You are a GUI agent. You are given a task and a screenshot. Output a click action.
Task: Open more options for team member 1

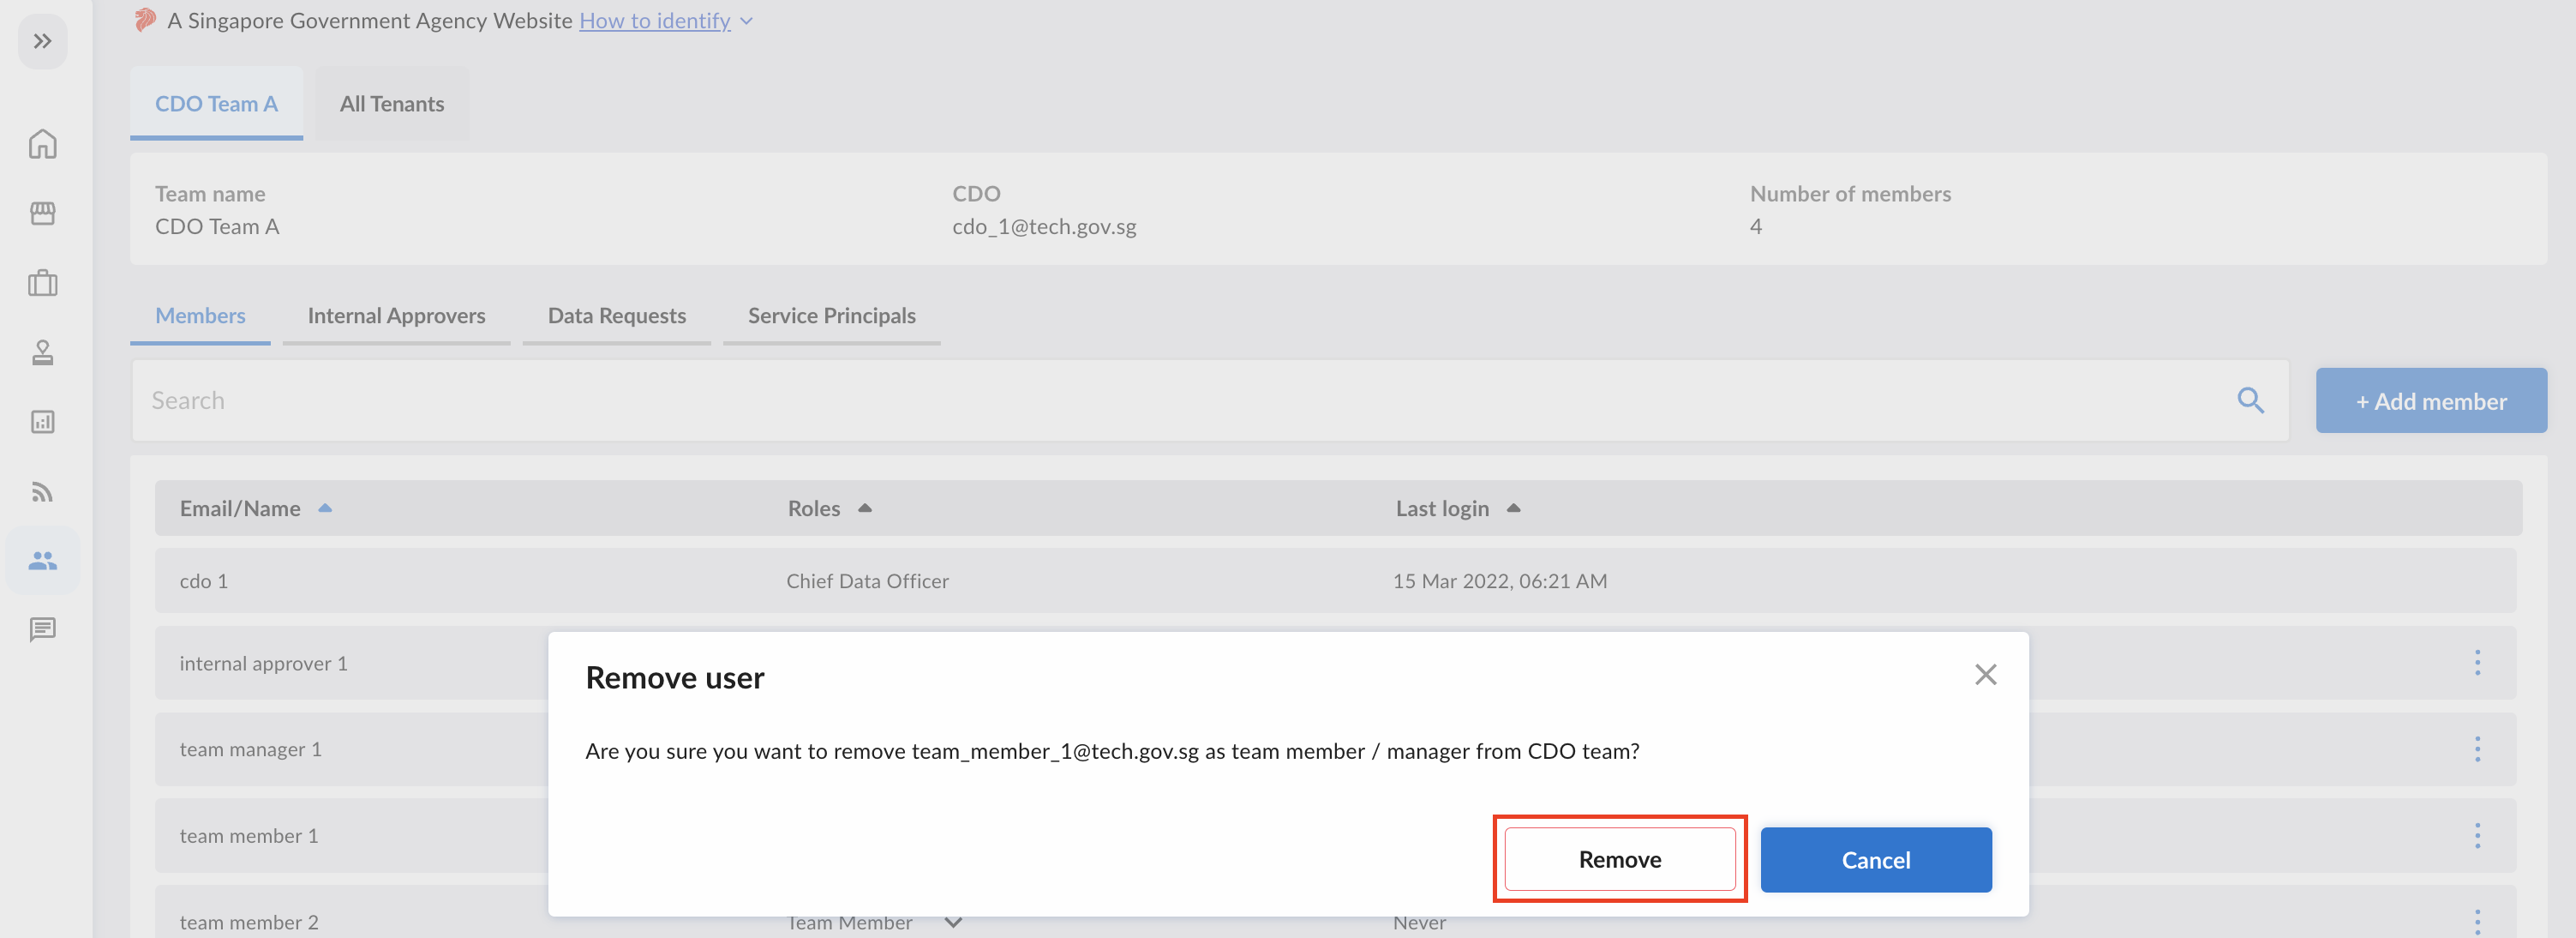click(x=2477, y=835)
